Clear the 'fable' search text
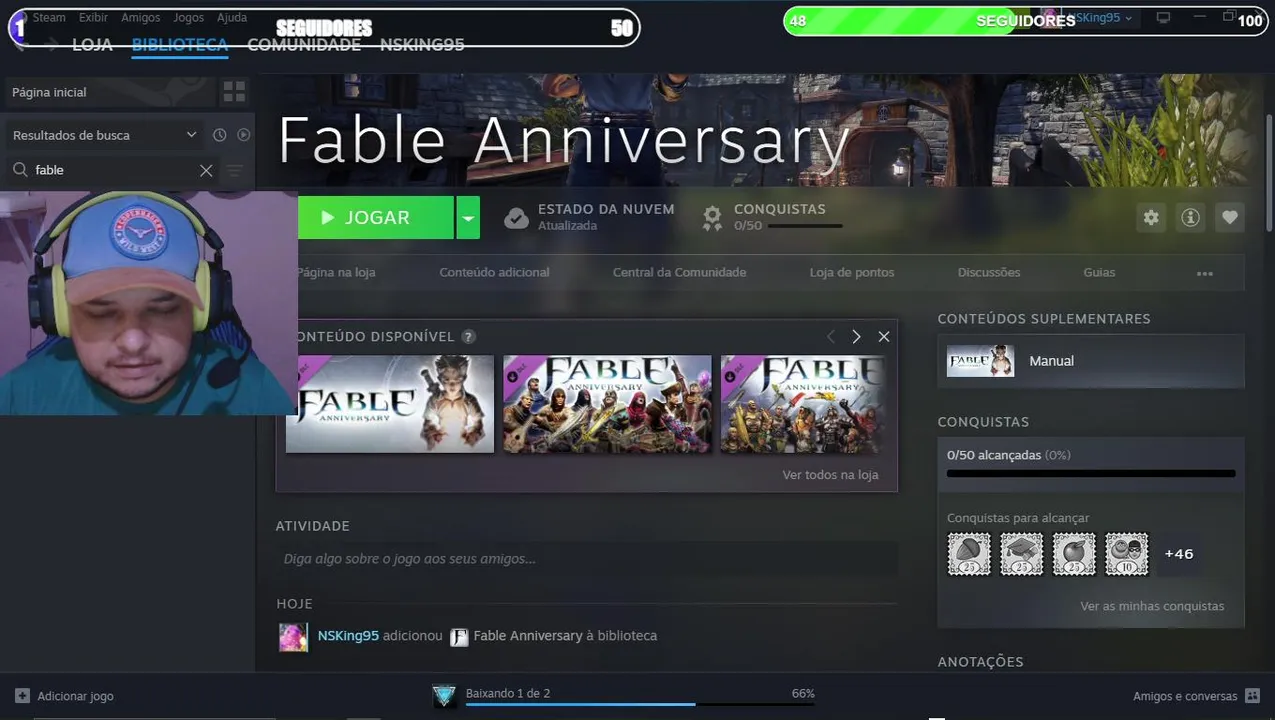 click(206, 170)
